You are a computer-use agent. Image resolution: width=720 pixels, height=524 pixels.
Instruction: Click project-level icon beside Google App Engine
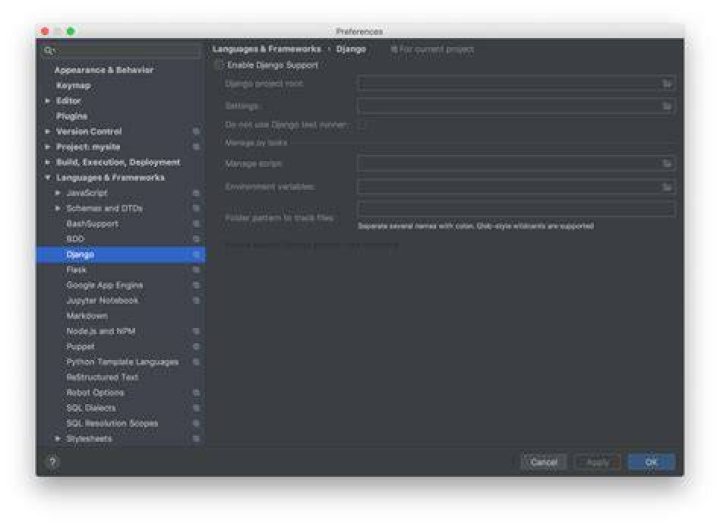coord(196,285)
